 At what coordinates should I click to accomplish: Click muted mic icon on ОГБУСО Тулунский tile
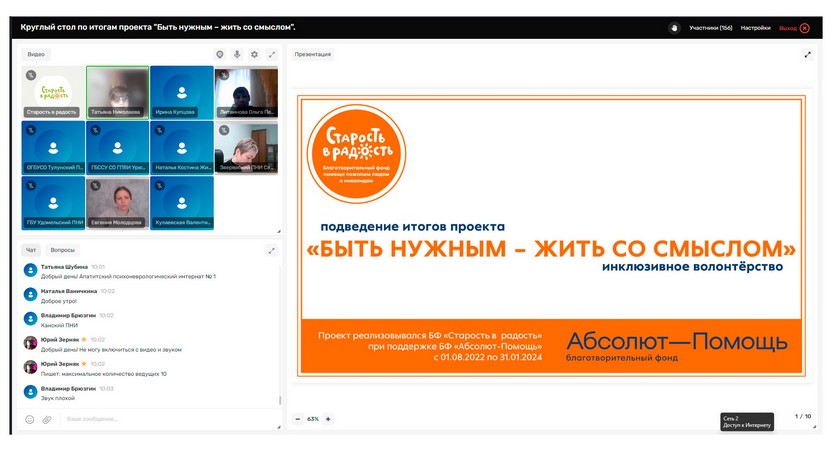pos(31,130)
